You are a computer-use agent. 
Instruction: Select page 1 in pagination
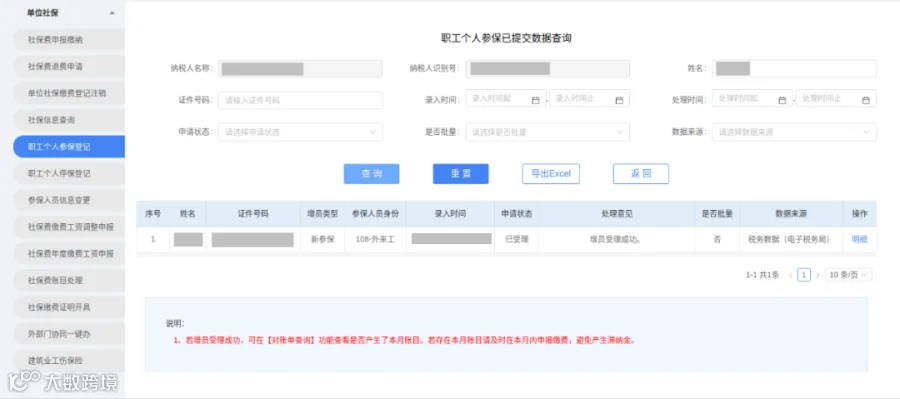point(804,275)
